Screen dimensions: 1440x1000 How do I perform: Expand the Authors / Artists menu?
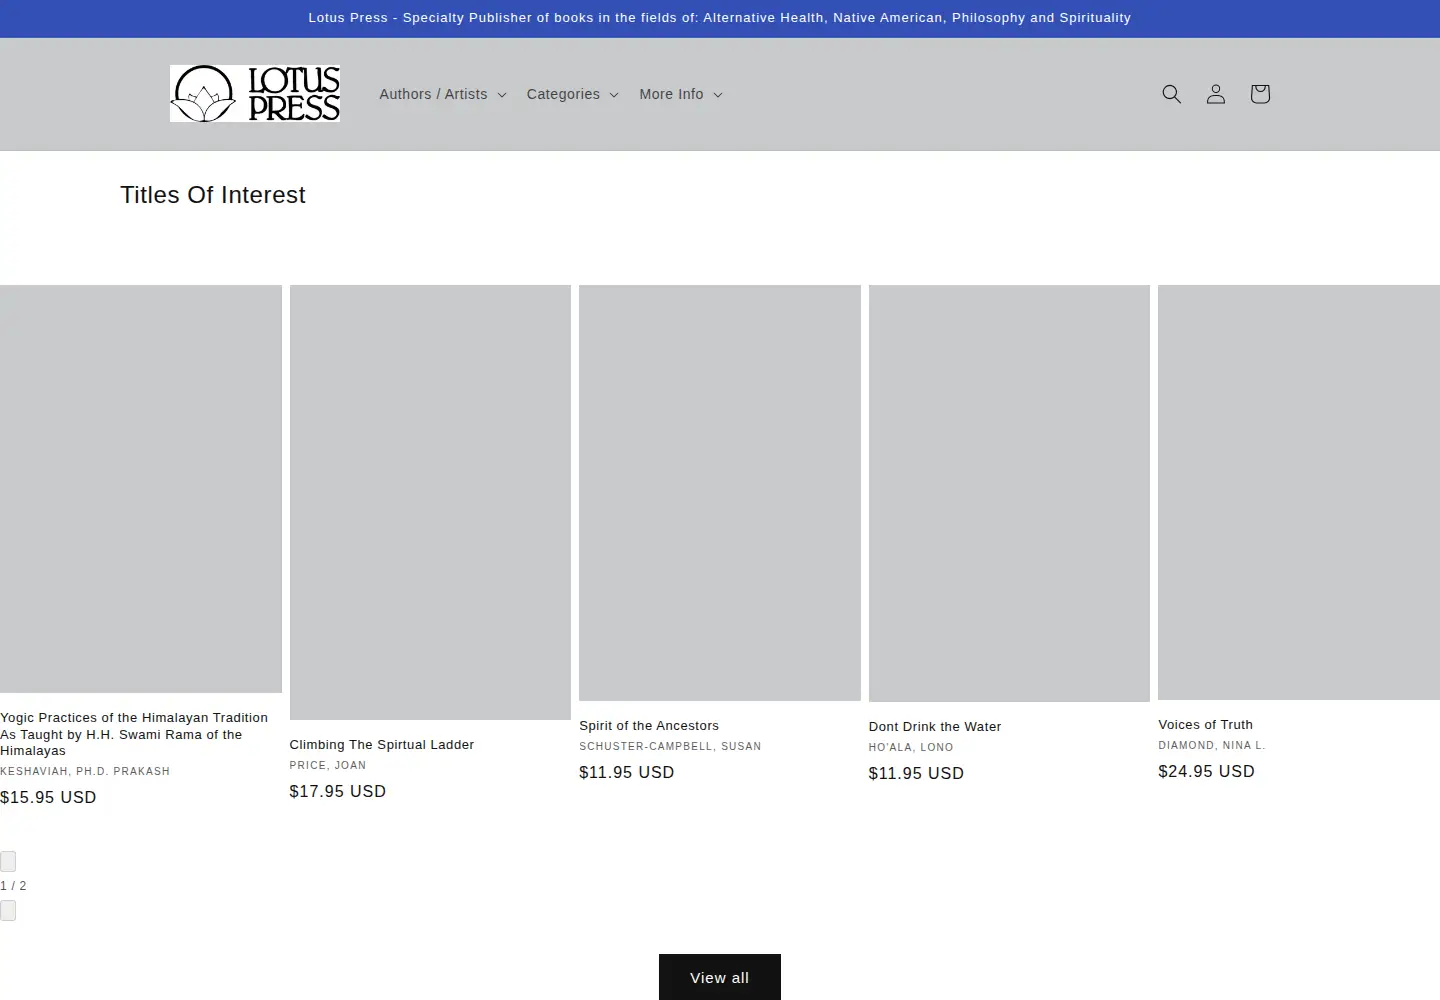(x=443, y=94)
